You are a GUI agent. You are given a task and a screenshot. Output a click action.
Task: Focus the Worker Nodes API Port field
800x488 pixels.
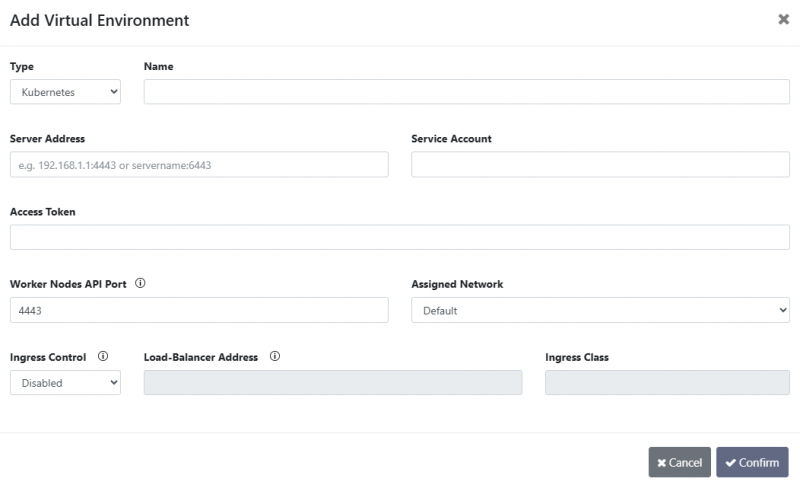click(199, 310)
